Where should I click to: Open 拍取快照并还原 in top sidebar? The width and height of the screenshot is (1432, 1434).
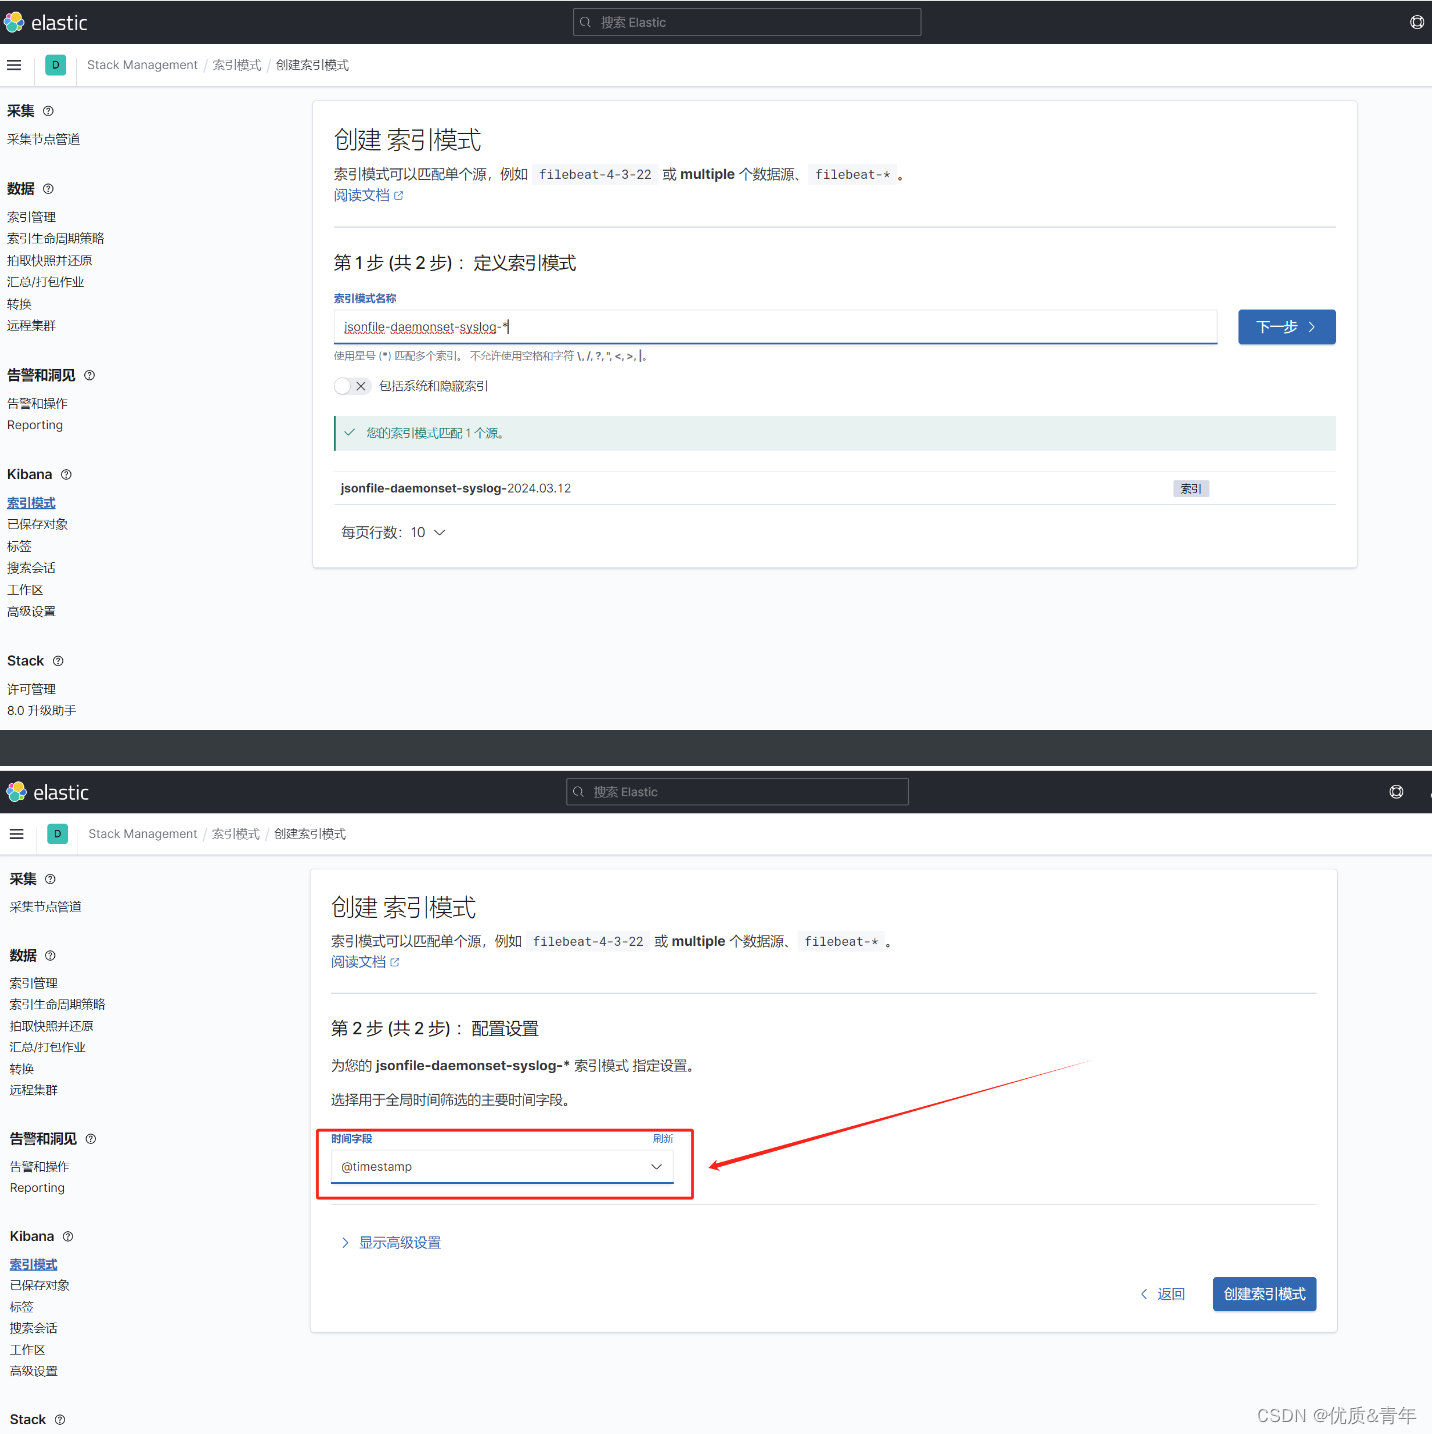(x=50, y=261)
